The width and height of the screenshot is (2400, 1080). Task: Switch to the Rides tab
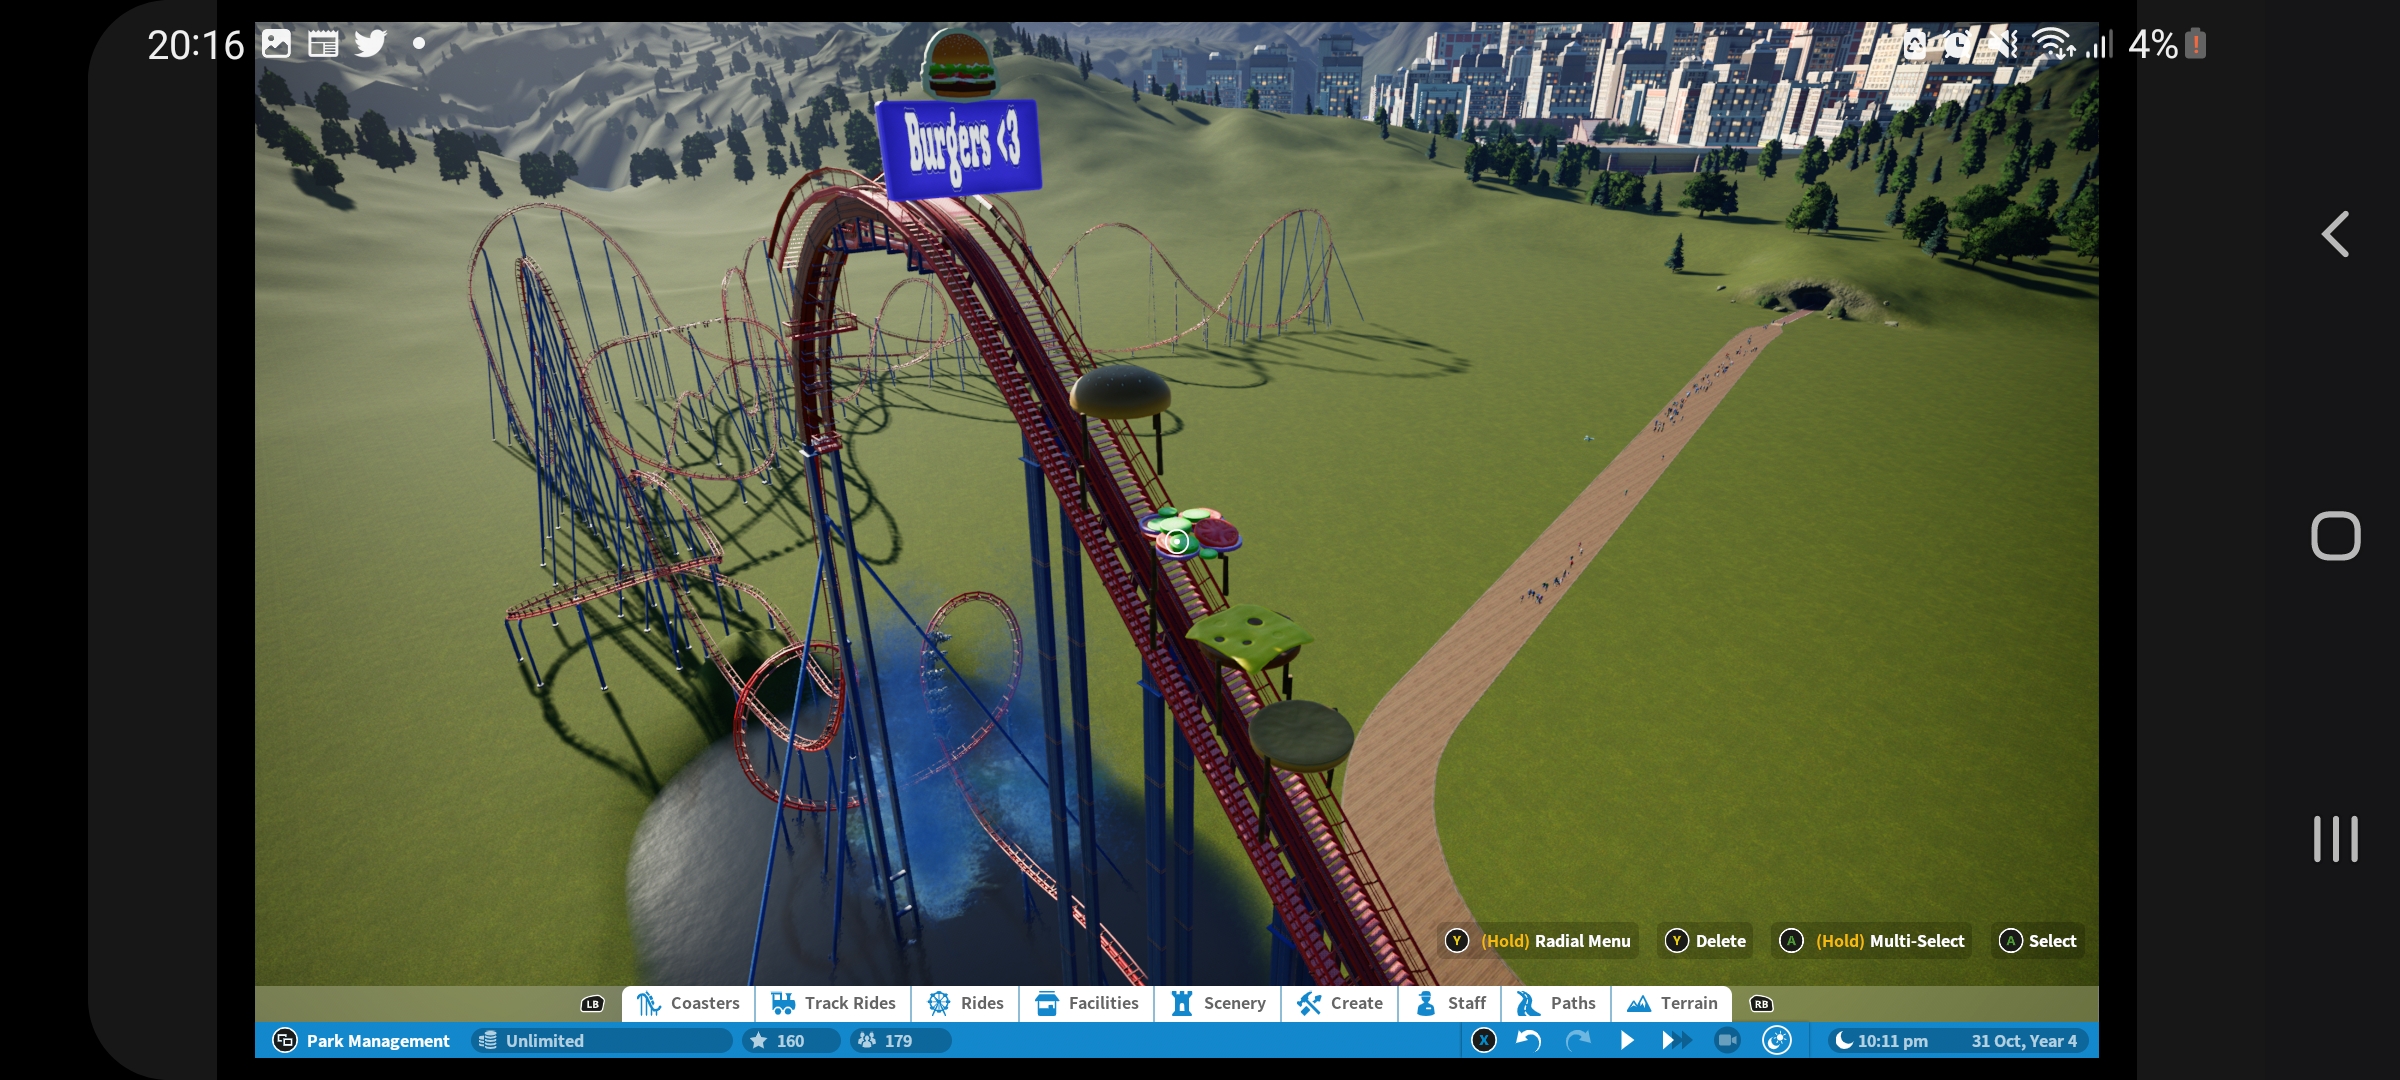tap(965, 1003)
